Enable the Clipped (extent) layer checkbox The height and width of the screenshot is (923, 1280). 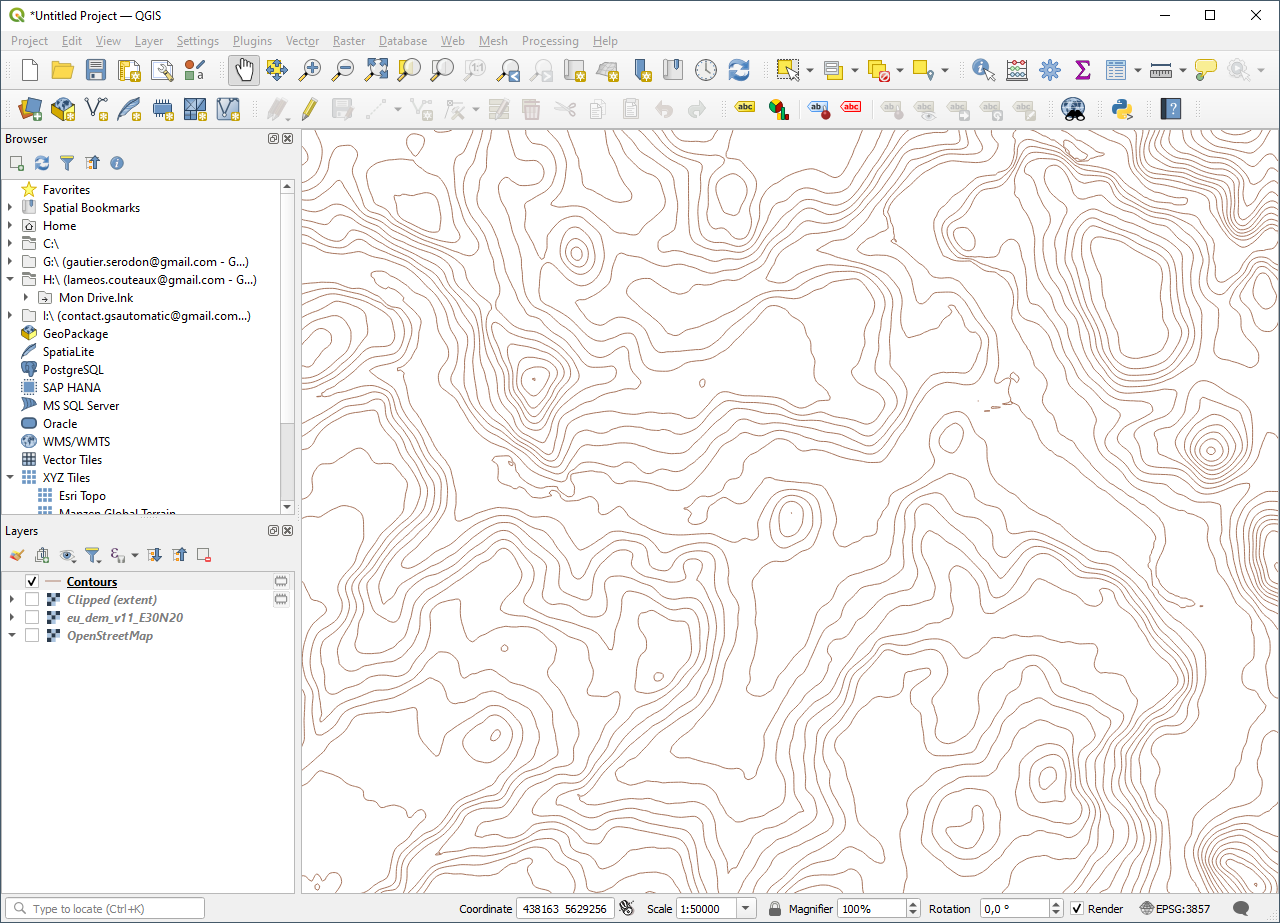point(32,600)
